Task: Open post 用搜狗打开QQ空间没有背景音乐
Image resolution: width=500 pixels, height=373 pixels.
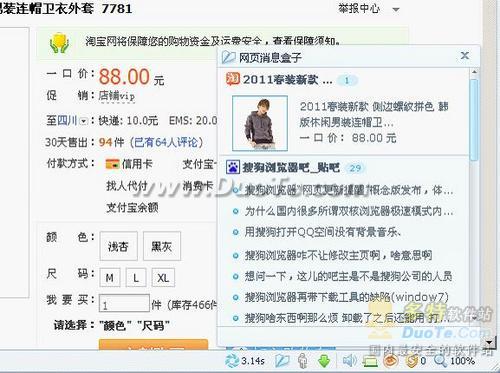Action: coord(322,232)
